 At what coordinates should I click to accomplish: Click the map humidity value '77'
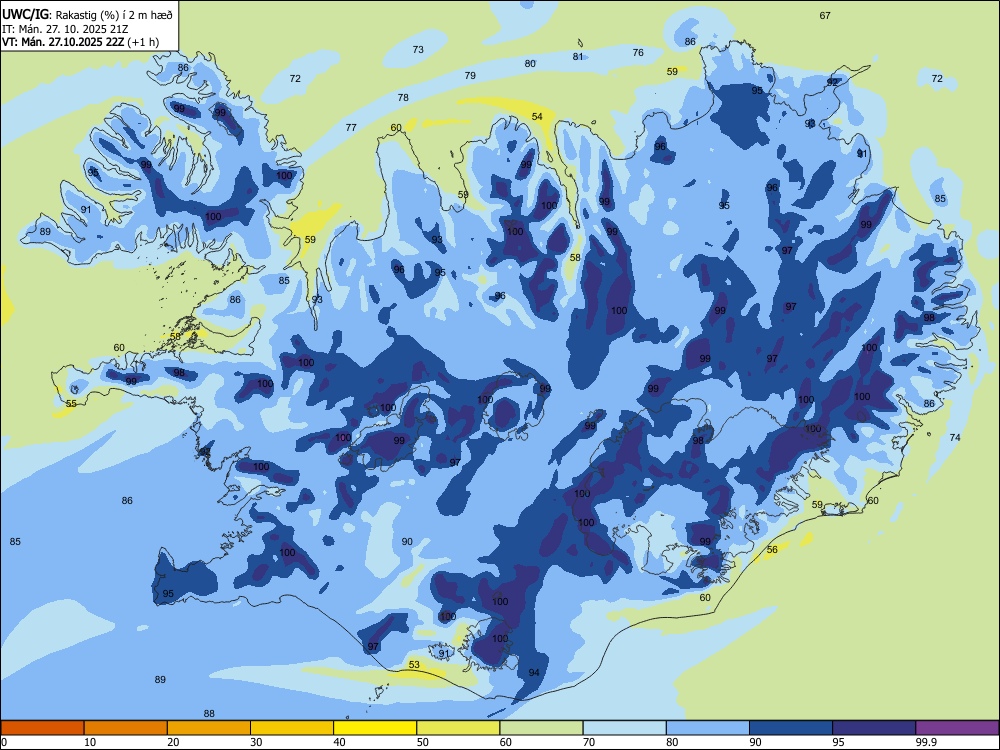[351, 128]
